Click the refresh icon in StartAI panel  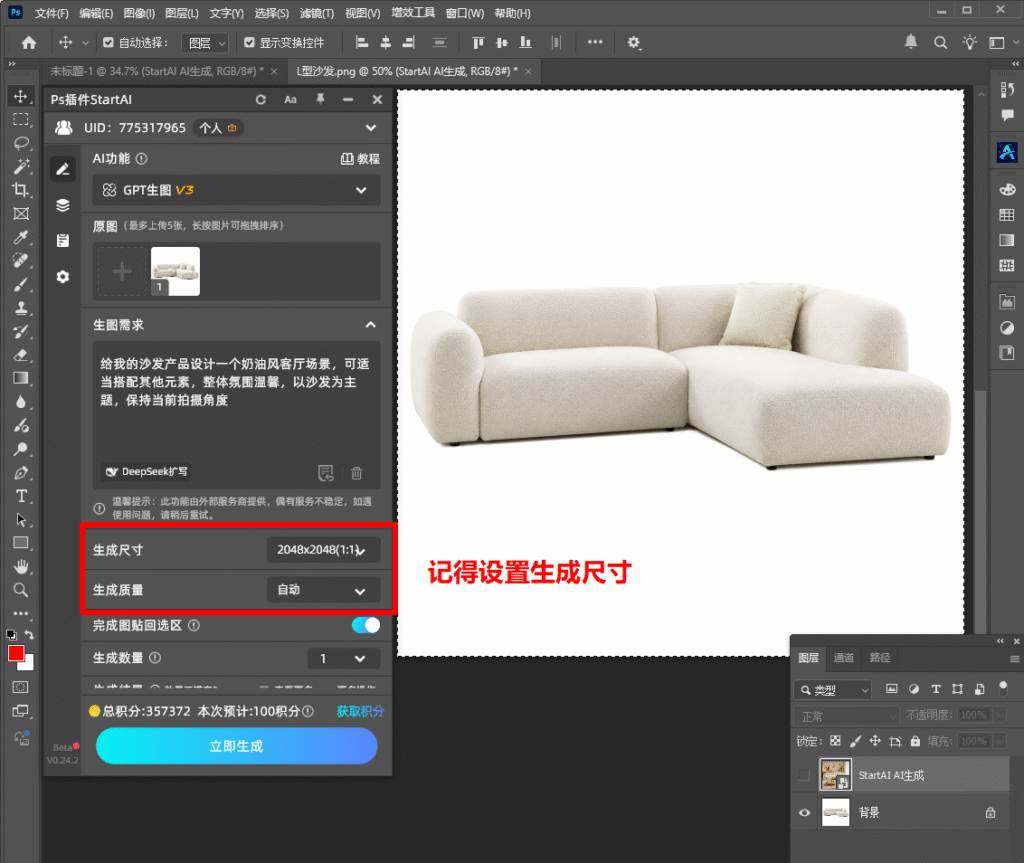(261, 99)
